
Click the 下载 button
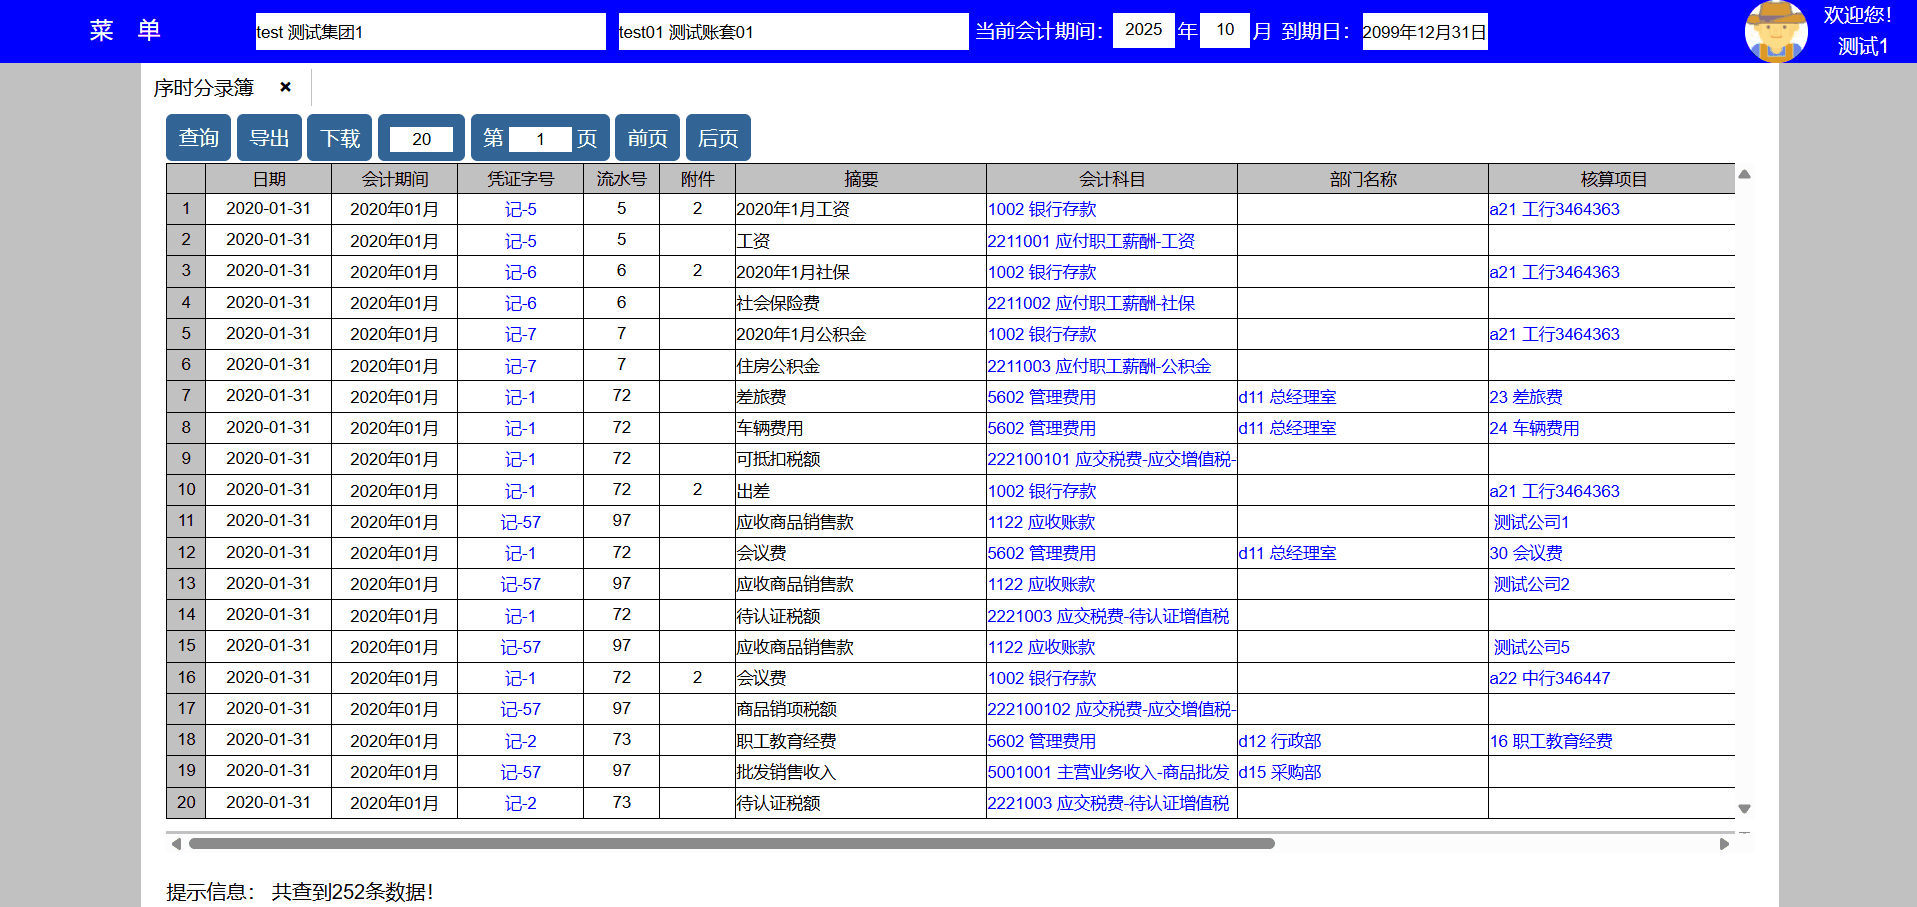point(340,138)
